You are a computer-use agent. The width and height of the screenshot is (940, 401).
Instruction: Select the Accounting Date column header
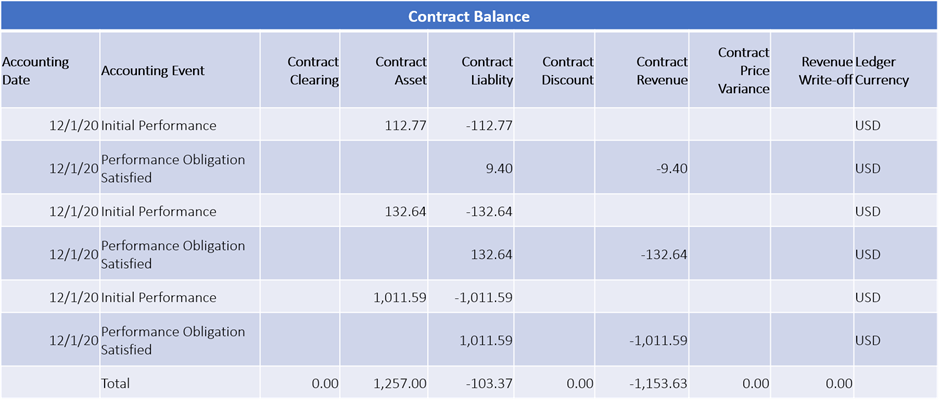coord(36,71)
